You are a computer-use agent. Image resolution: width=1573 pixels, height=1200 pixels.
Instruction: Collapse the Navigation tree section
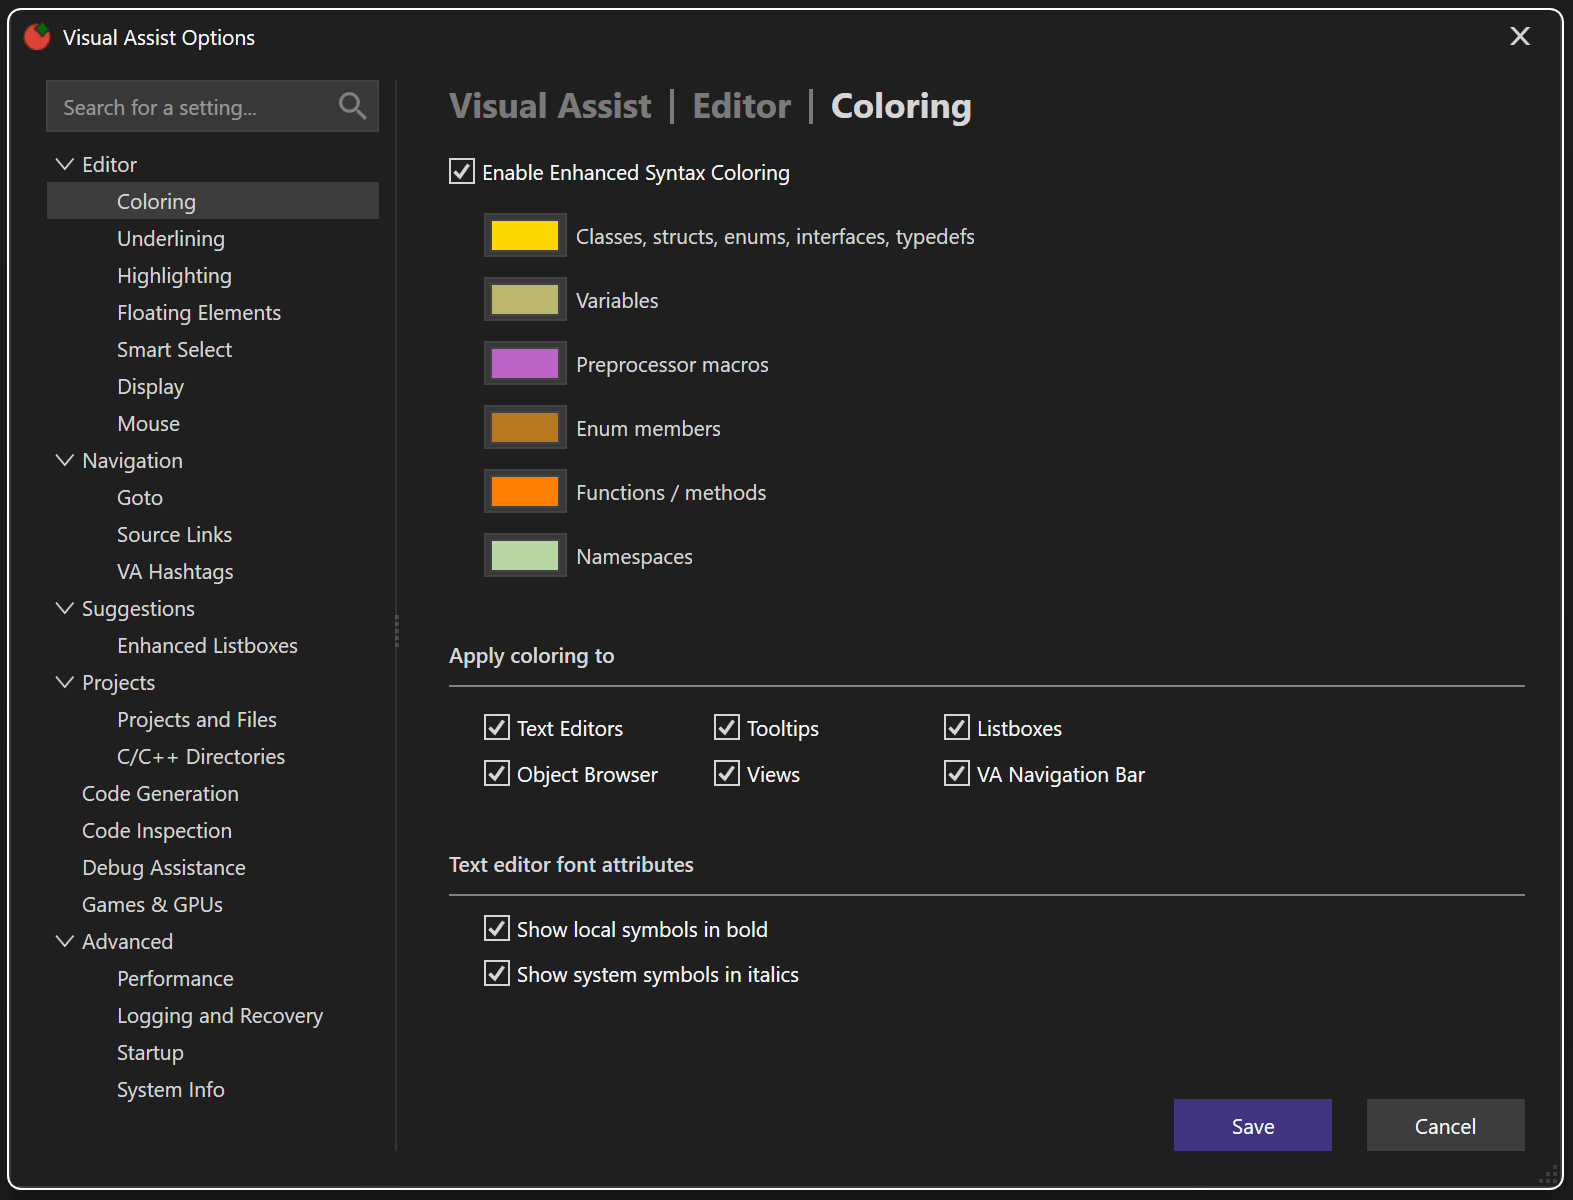(65, 460)
